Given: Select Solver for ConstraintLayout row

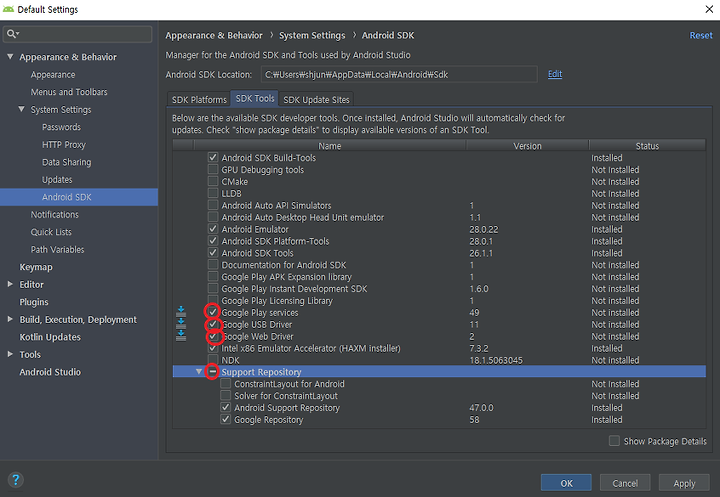Looking at the screenshot, I should point(439,395).
